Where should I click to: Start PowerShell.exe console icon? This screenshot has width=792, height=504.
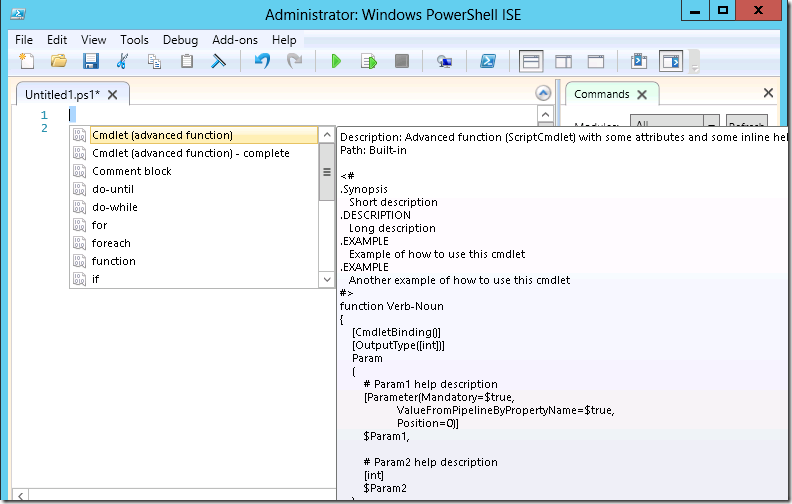(487, 61)
